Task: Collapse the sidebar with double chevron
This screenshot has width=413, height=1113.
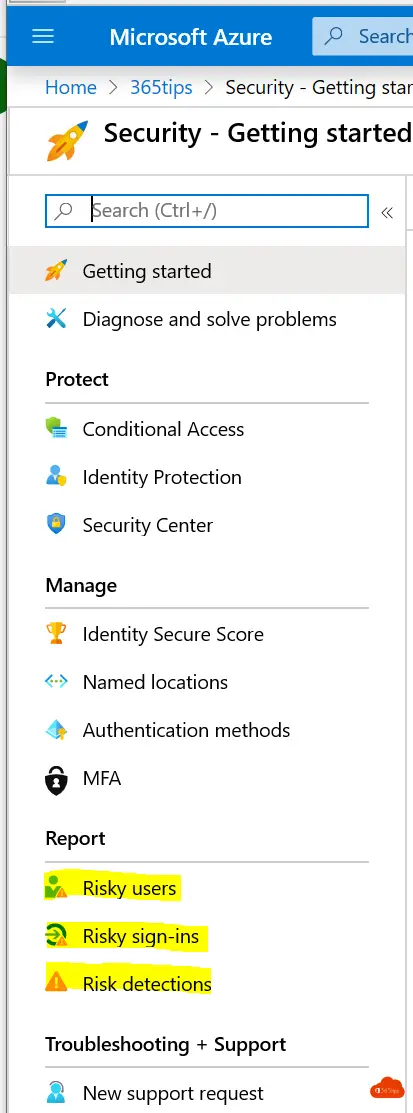Action: [387, 212]
